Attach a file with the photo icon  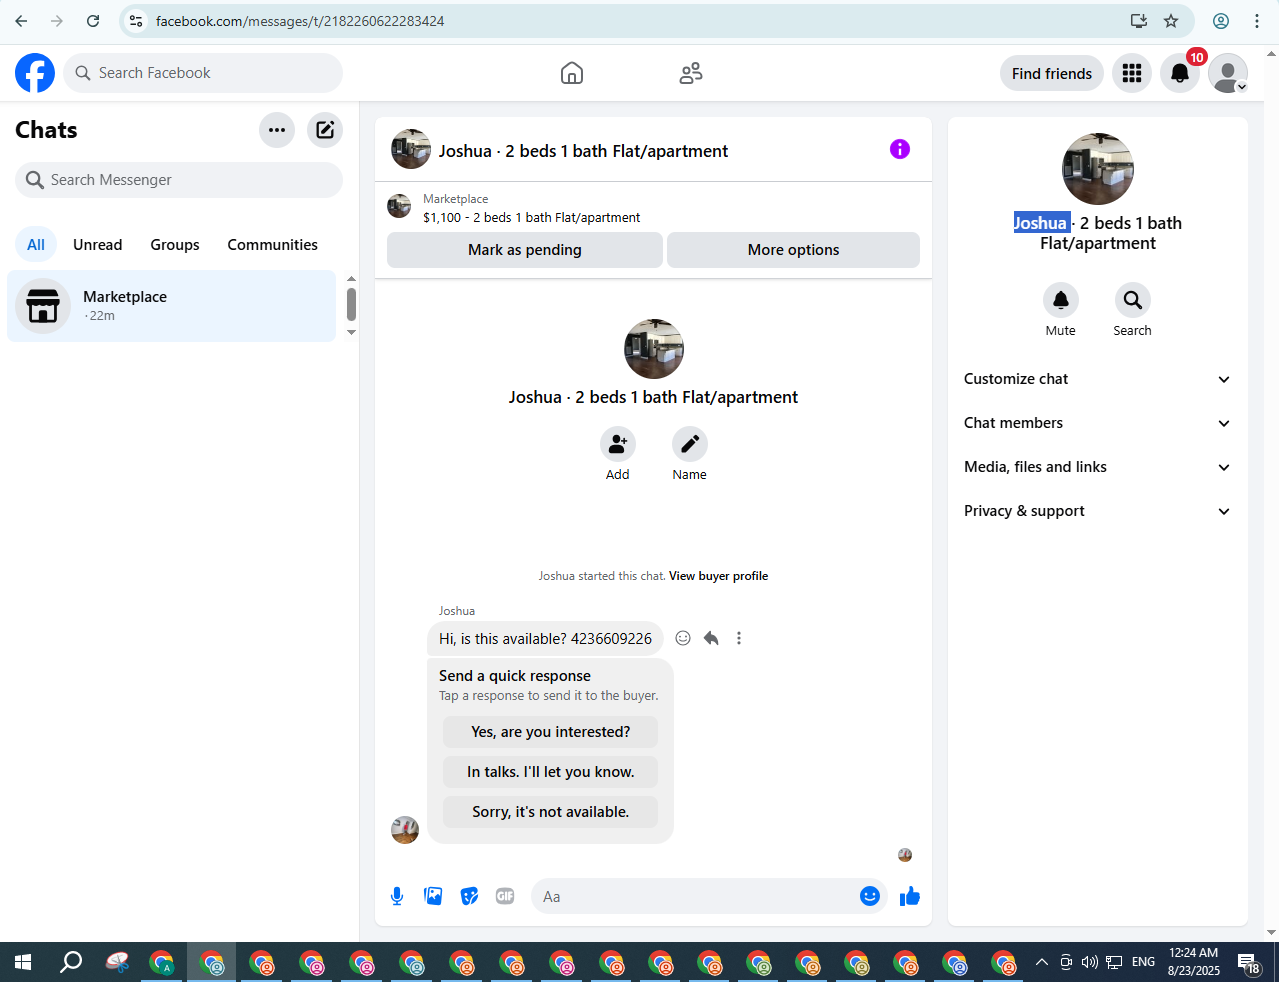(433, 896)
